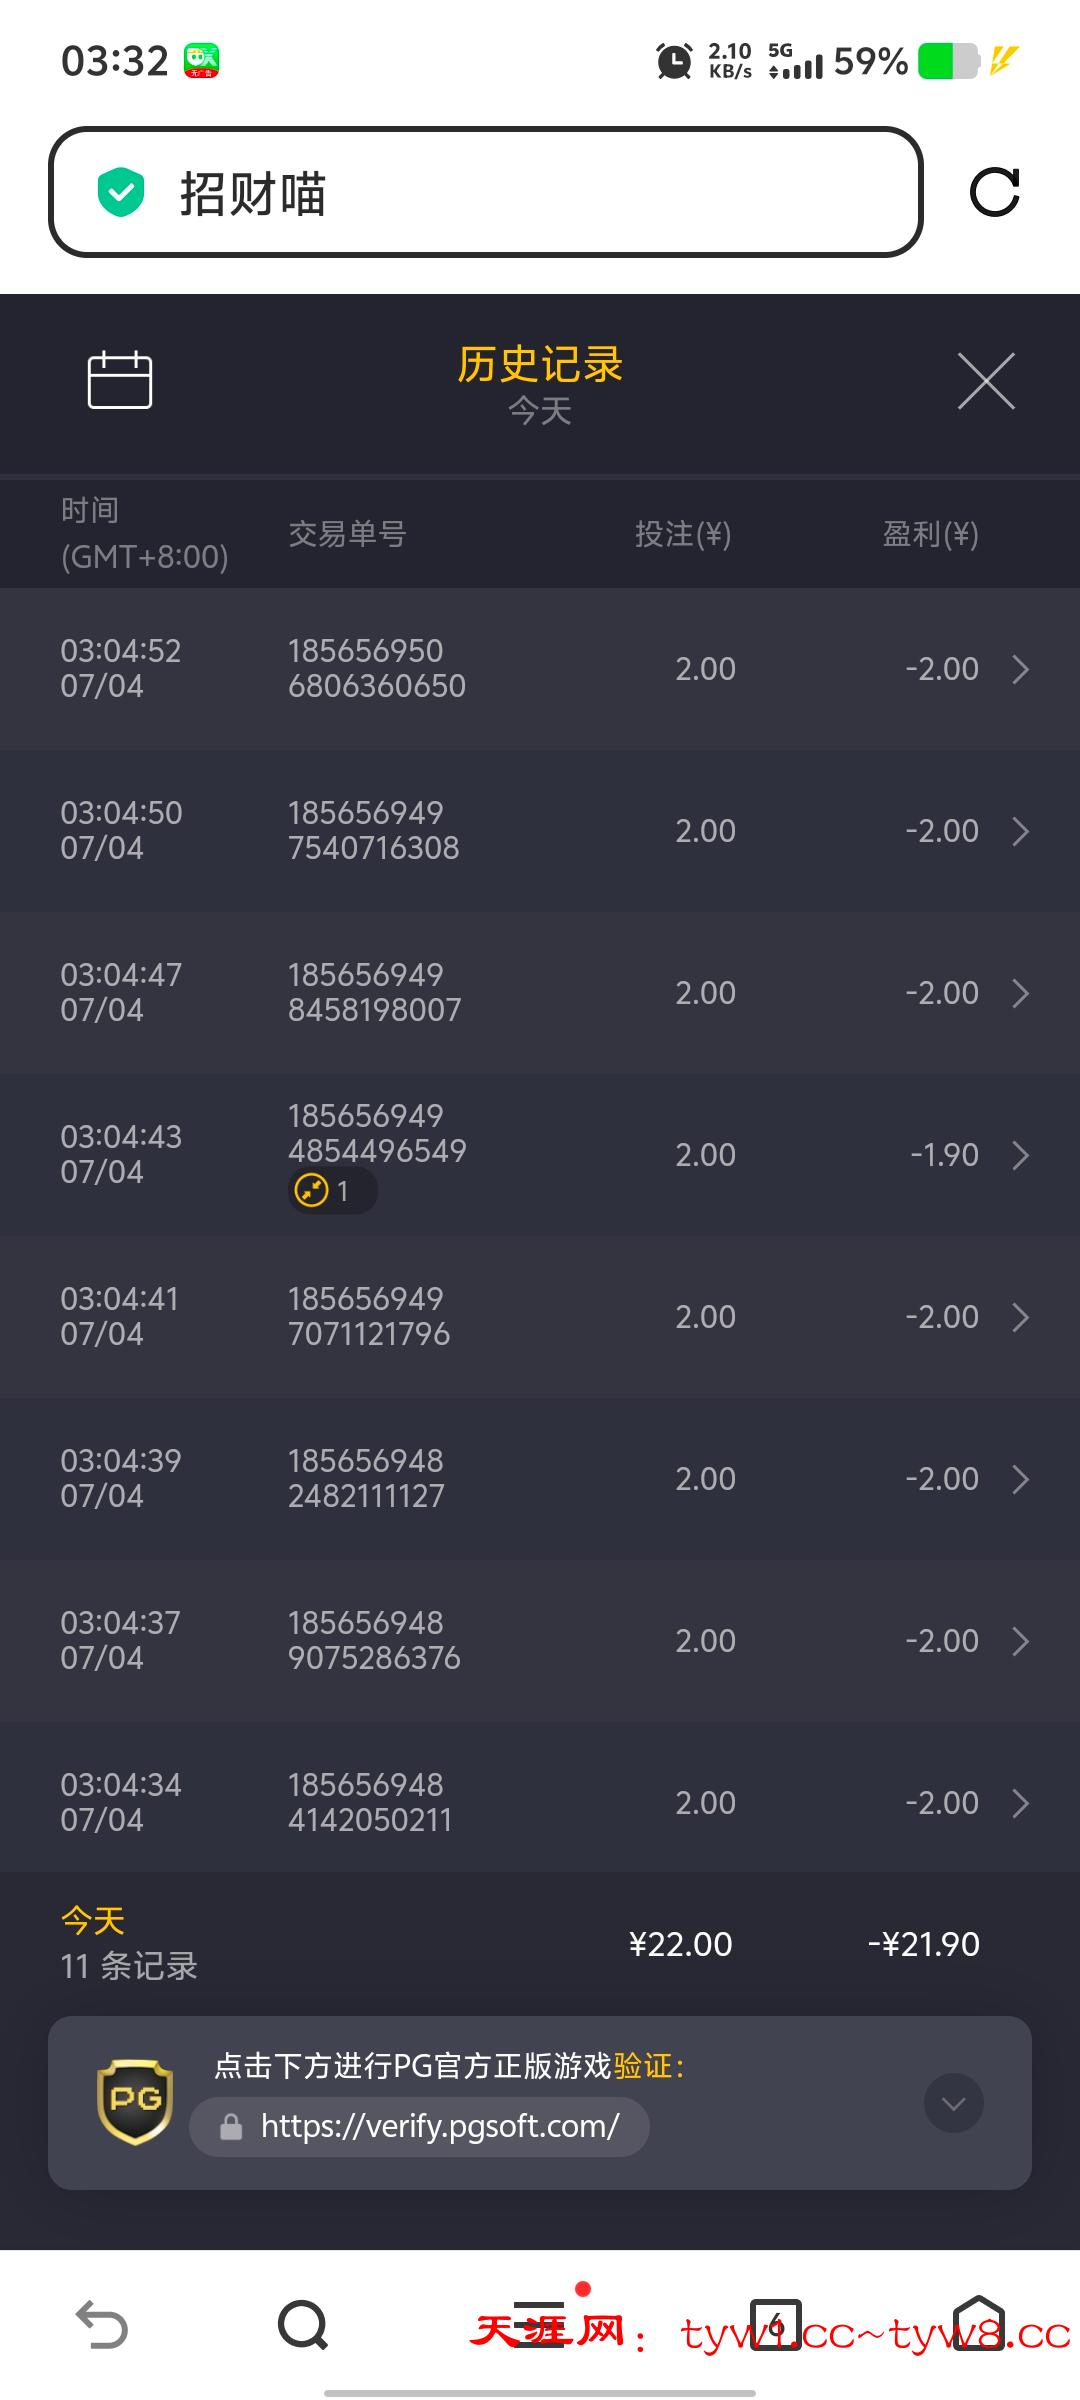Close the 历史记录 history panel
The width and height of the screenshot is (1080, 2400).
coord(986,381)
